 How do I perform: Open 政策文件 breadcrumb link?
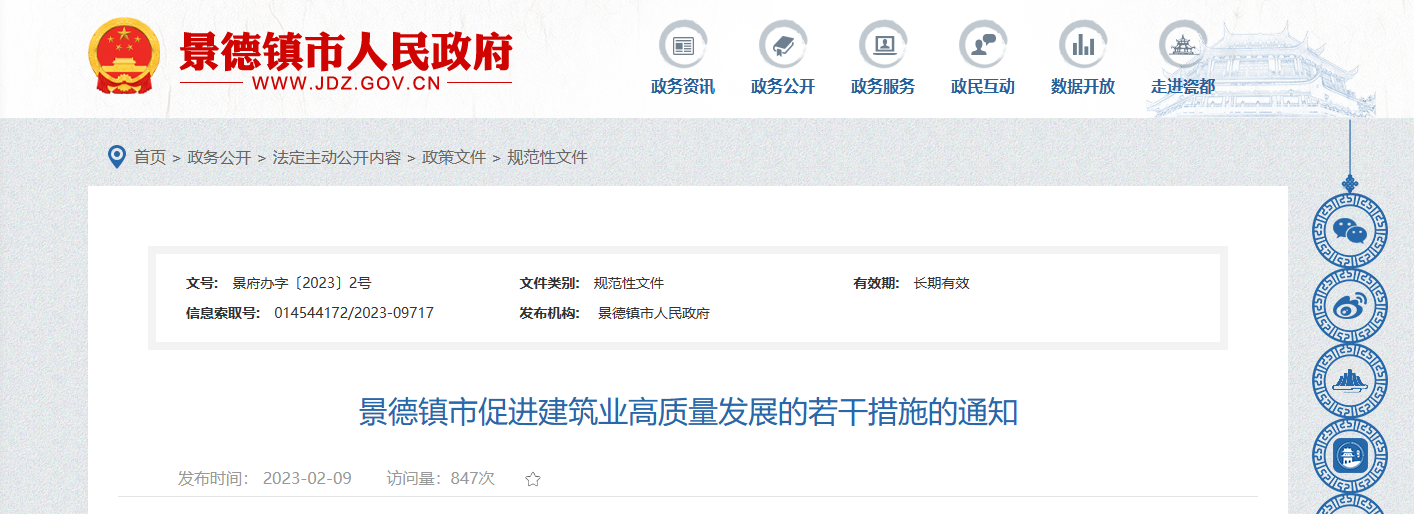click(454, 157)
